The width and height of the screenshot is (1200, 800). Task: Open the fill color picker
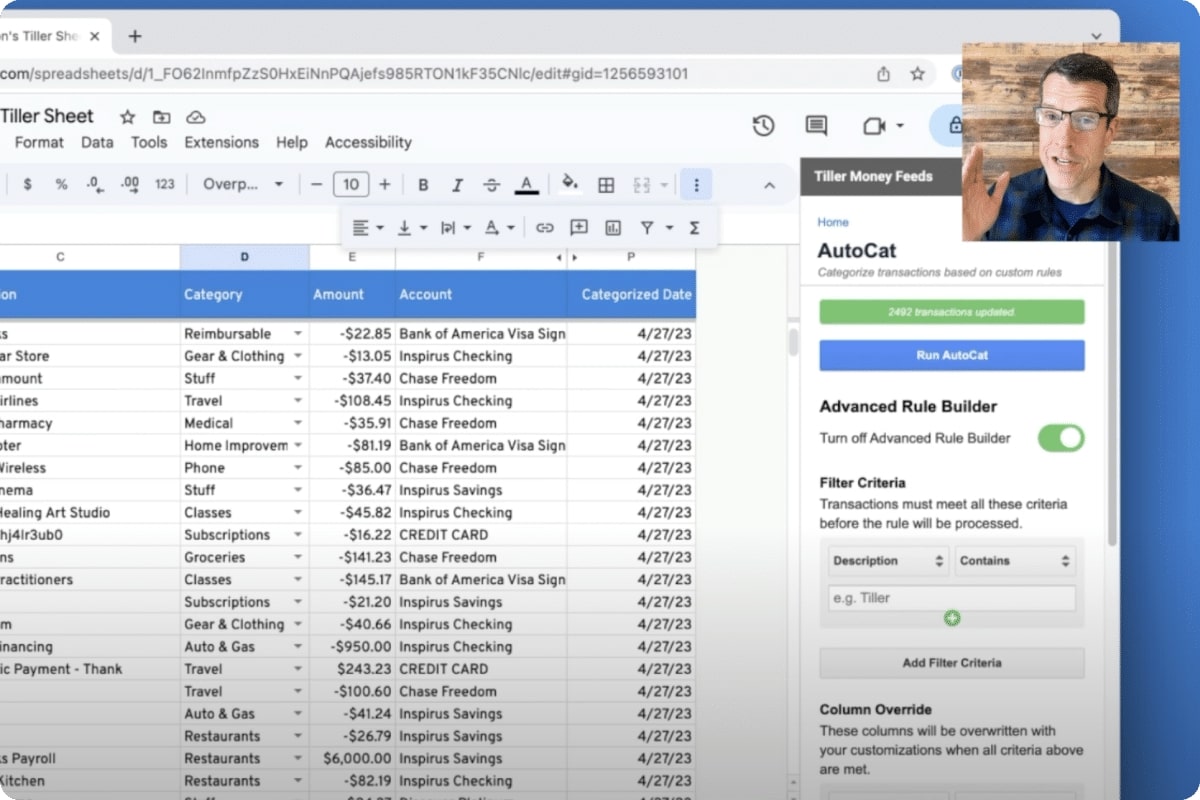[570, 184]
